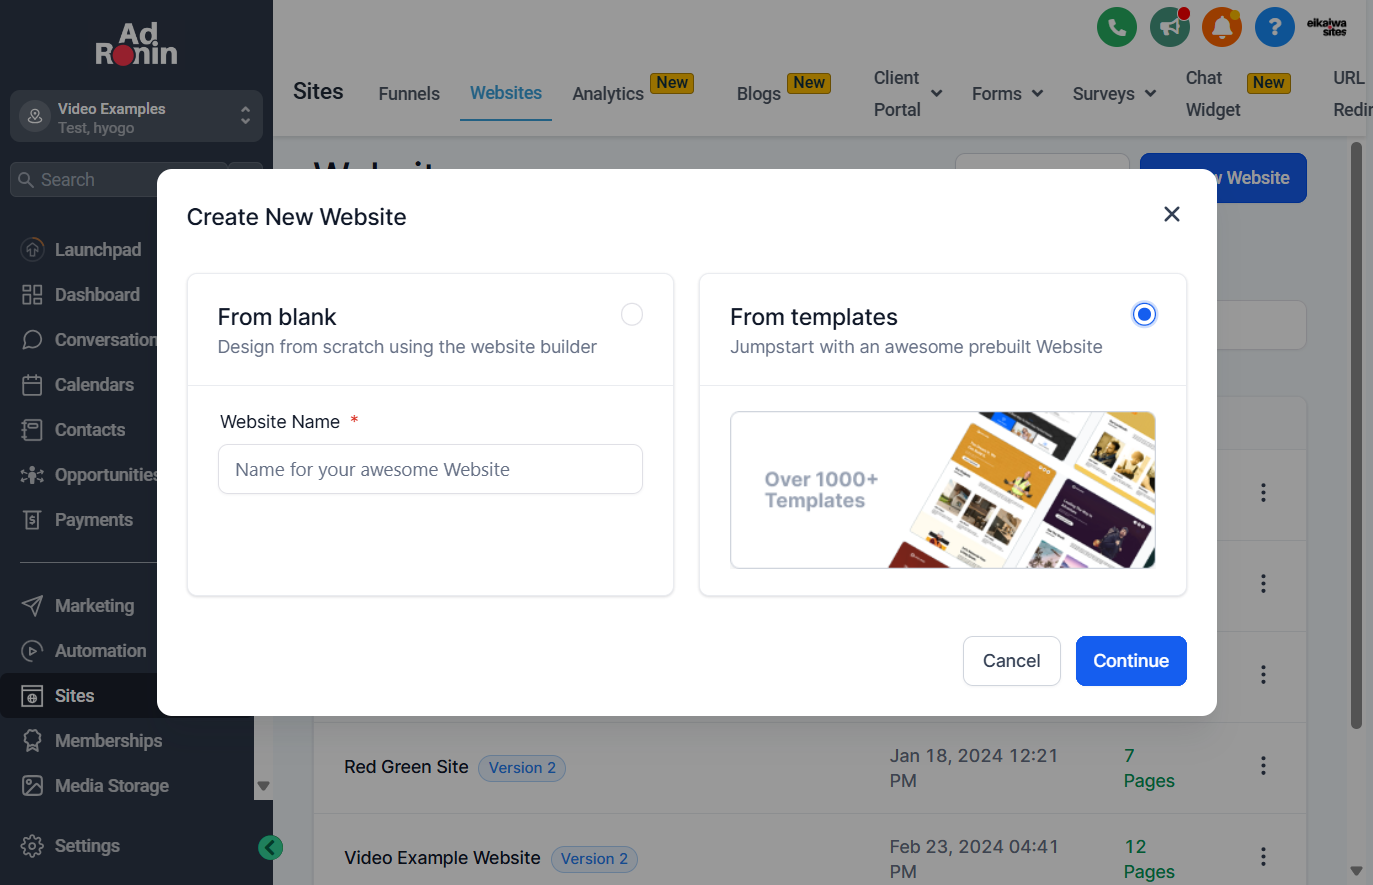Screen dimensions: 1373x885
Task: Open three-dot menu for Video Example Website
Action: pyautogui.click(x=1263, y=857)
